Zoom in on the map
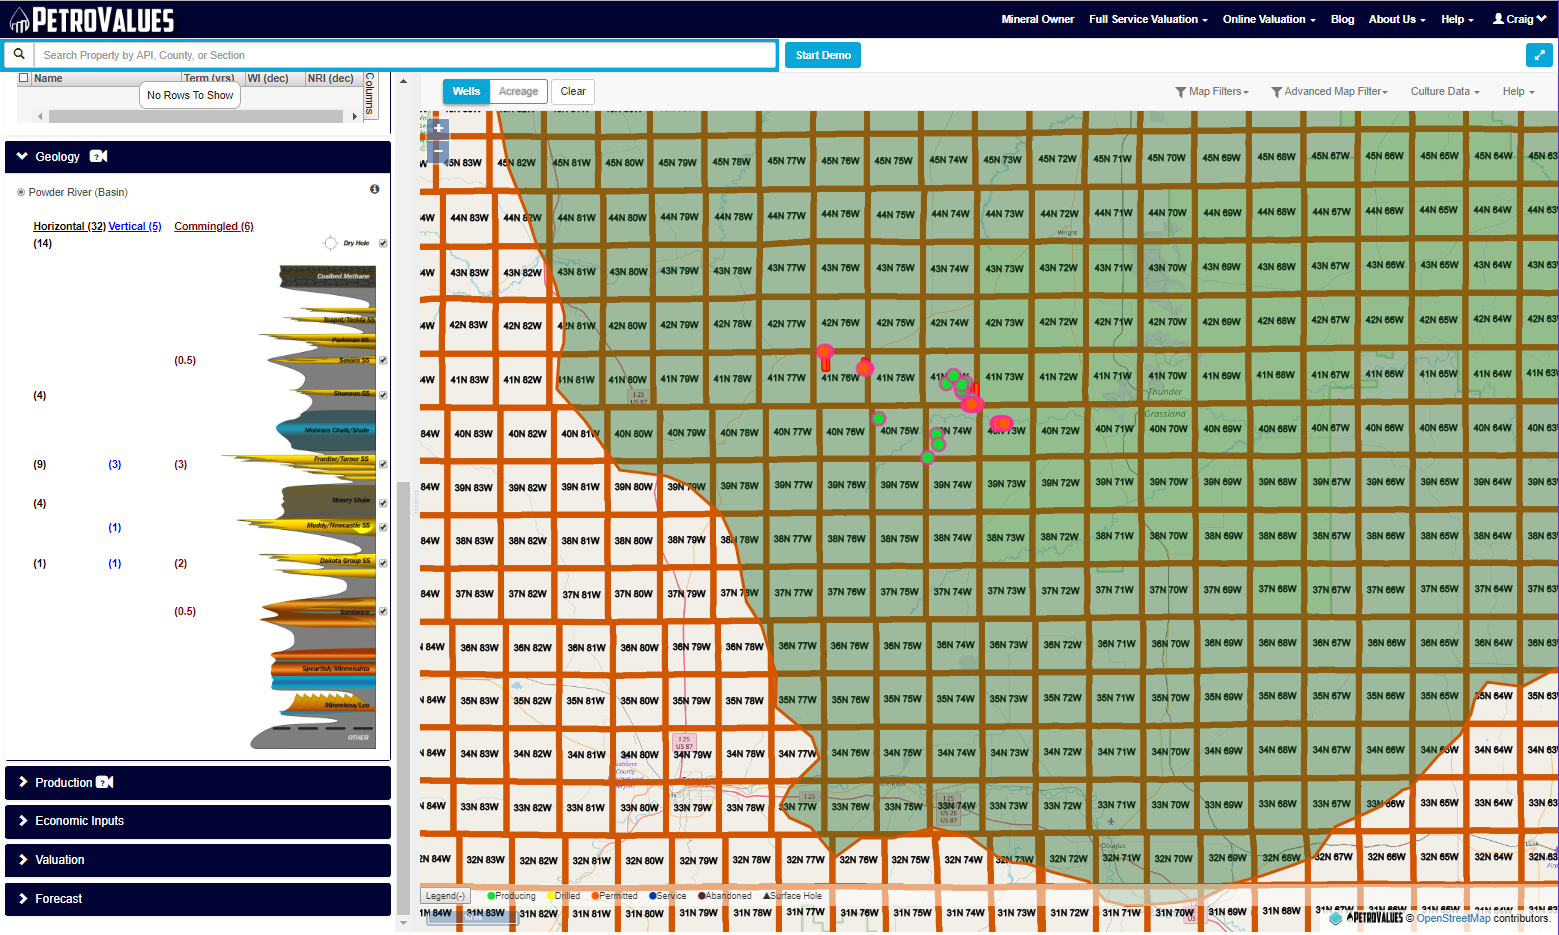 438,128
